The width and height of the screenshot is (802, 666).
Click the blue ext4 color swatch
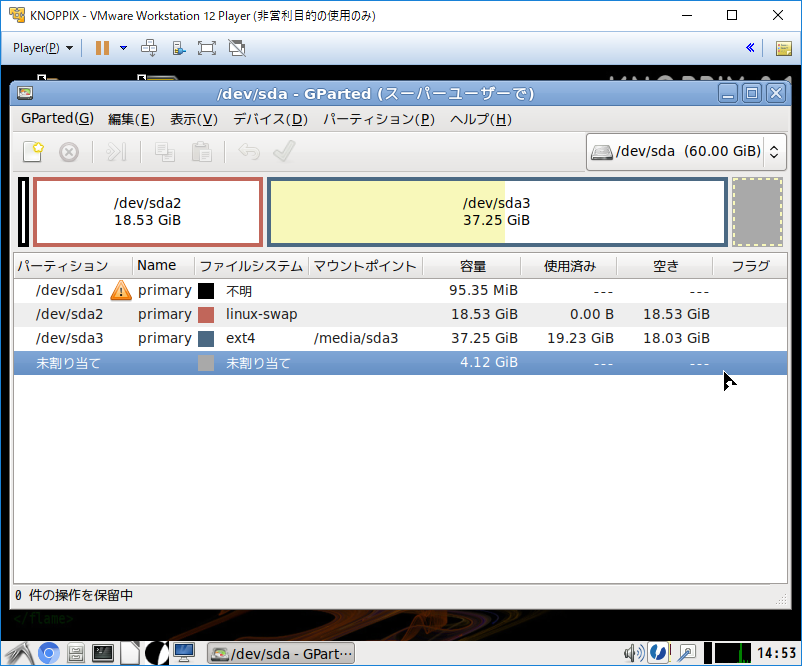206,339
